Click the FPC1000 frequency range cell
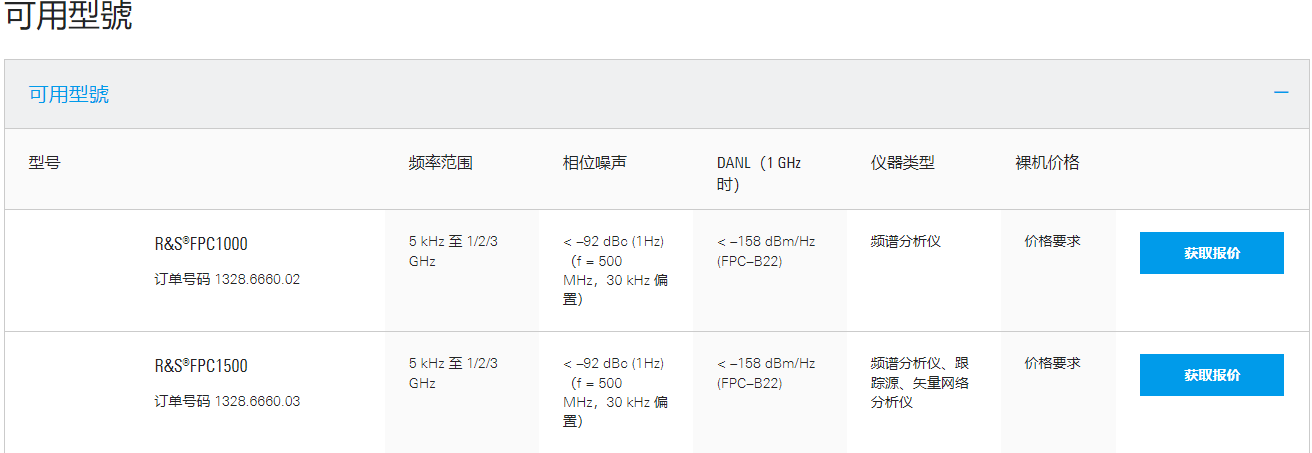The width and height of the screenshot is (1312, 453). (x=453, y=251)
